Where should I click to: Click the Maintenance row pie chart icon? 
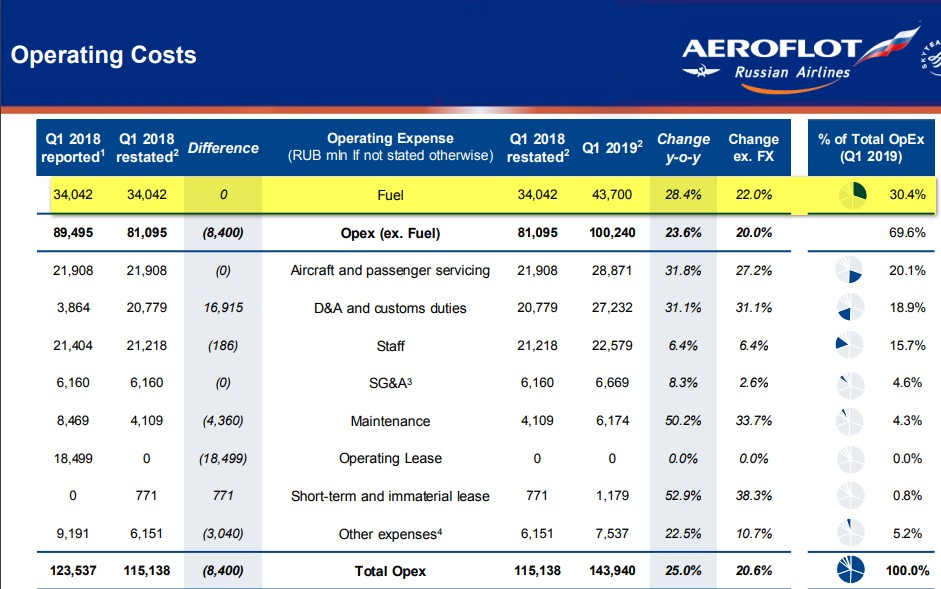(x=850, y=421)
